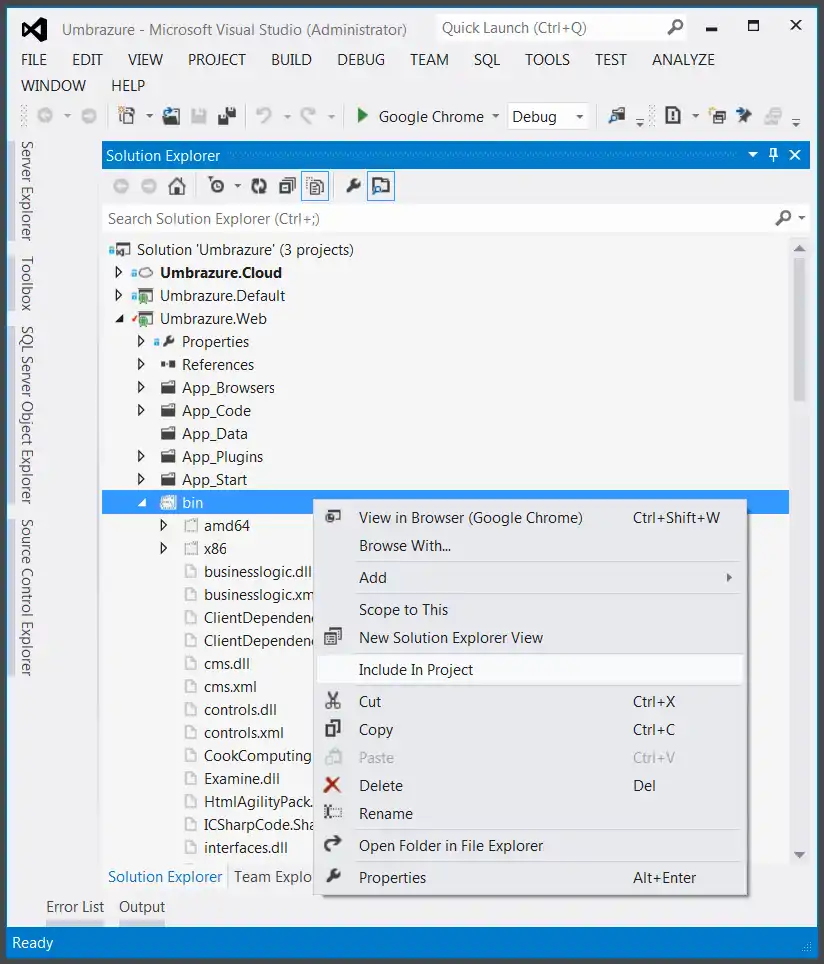Click the green Start debugging arrow
Screen dimensions: 824x964
click(362, 116)
